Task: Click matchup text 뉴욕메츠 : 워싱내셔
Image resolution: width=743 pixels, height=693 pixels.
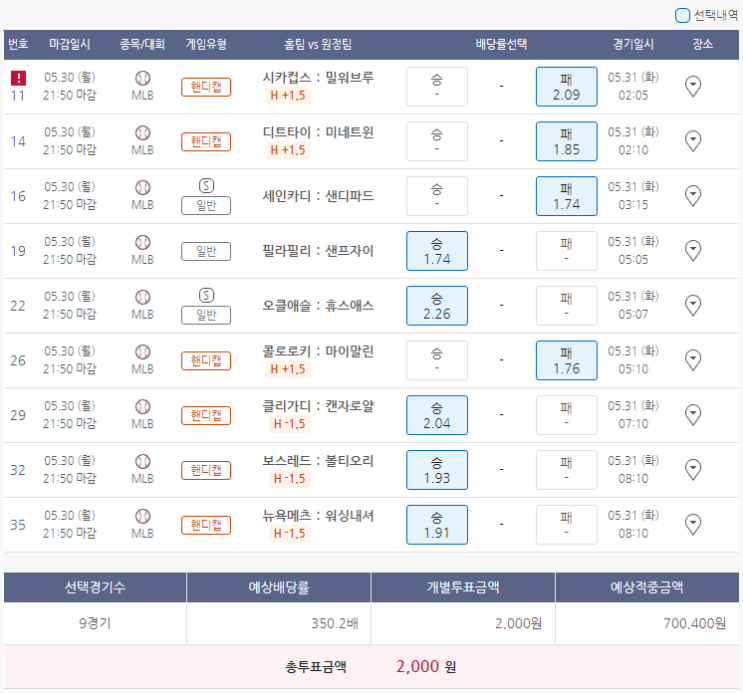Action: (x=318, y=516)
